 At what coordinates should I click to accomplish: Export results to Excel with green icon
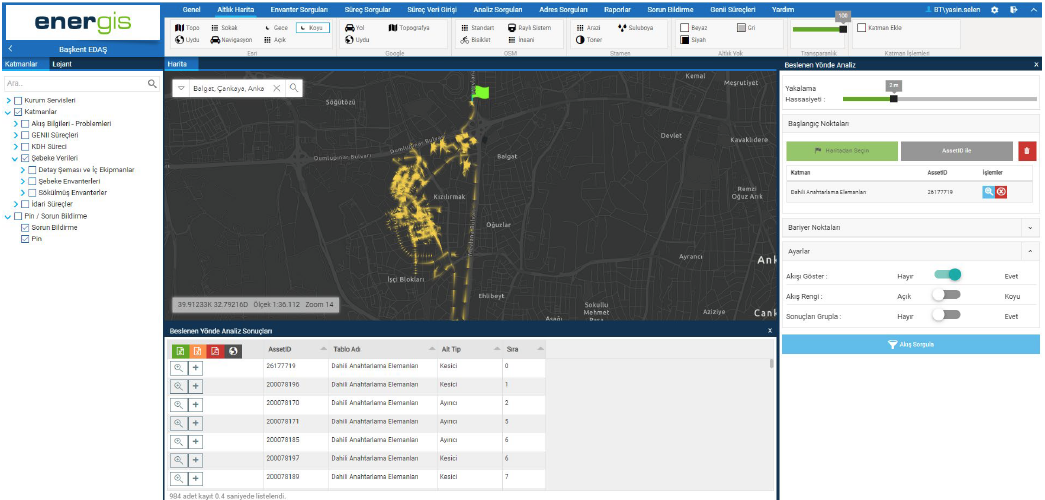click(x=181, y=351)
